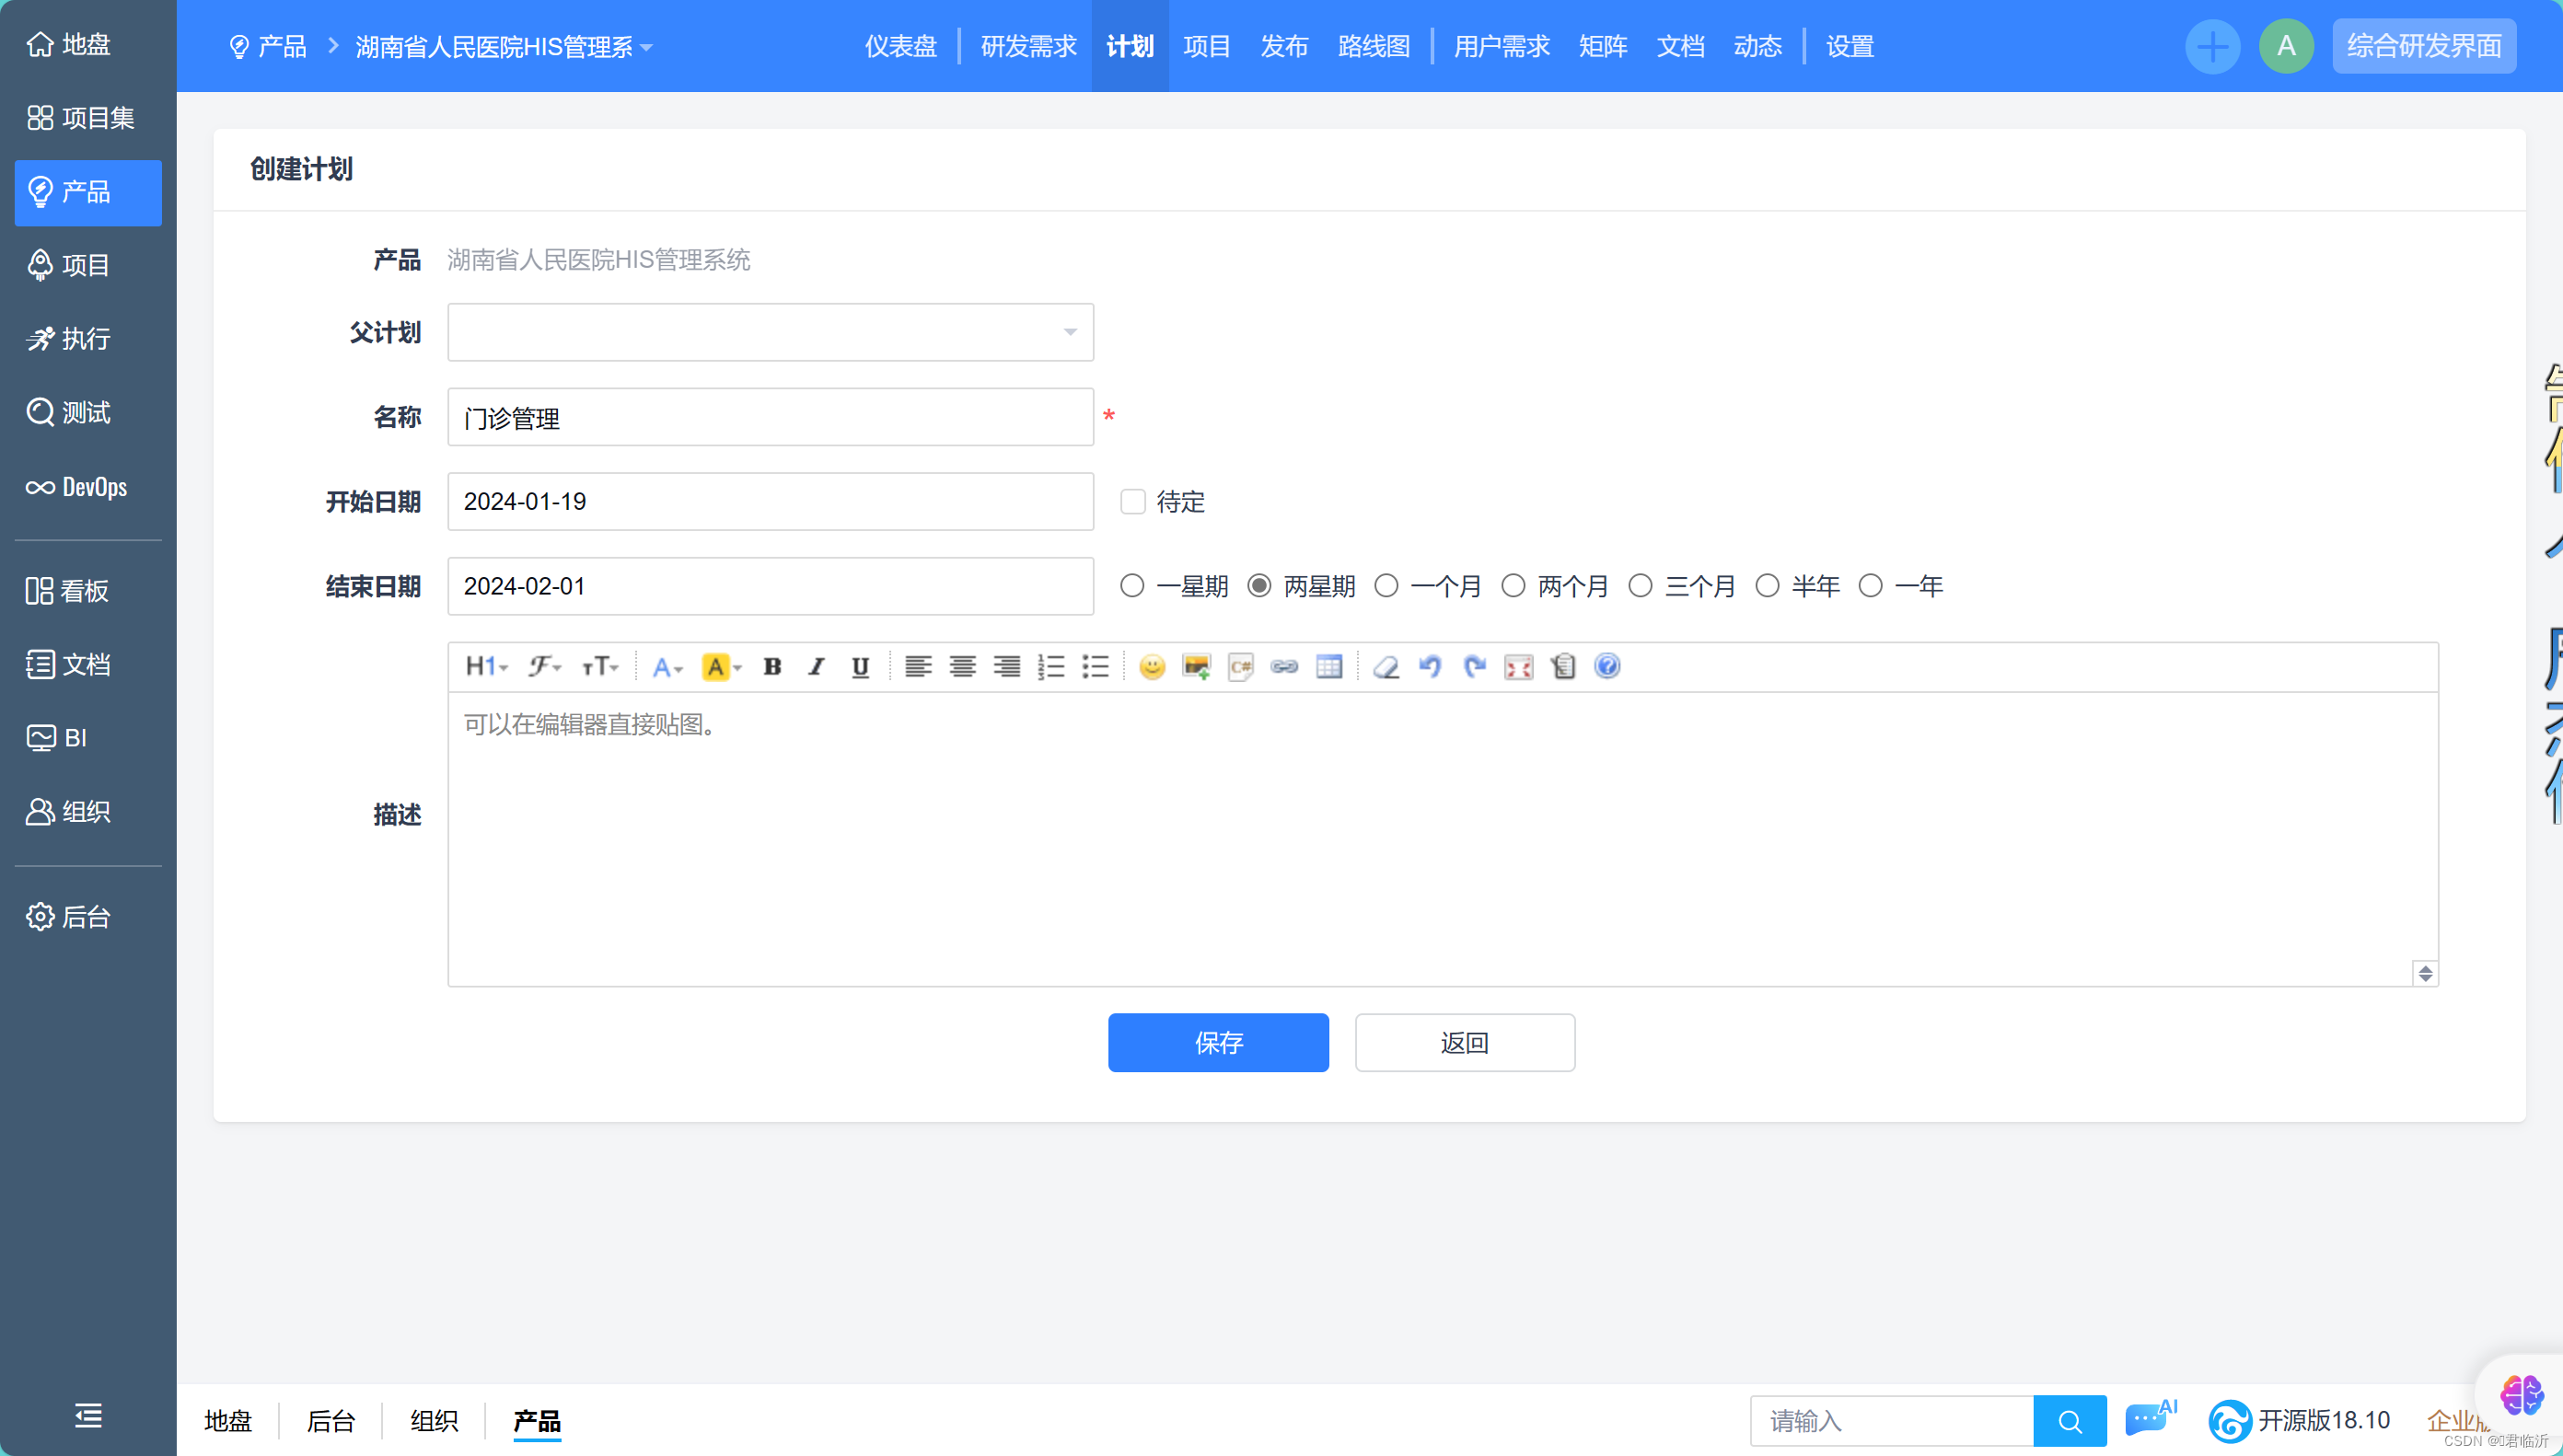This screenshot has height=1456, width=2563.
Task: Toggle bold formatting in description editor
Action: coord(772,667)
